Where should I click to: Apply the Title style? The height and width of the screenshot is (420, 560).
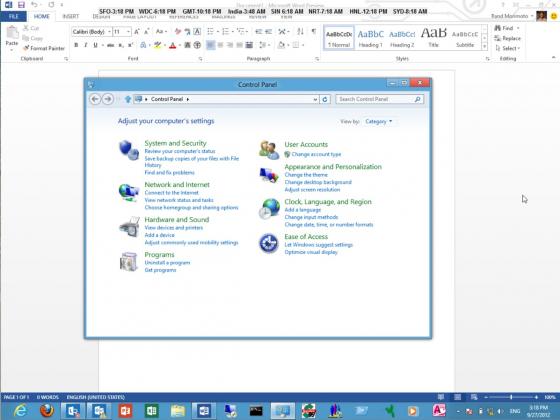[433, 38]
